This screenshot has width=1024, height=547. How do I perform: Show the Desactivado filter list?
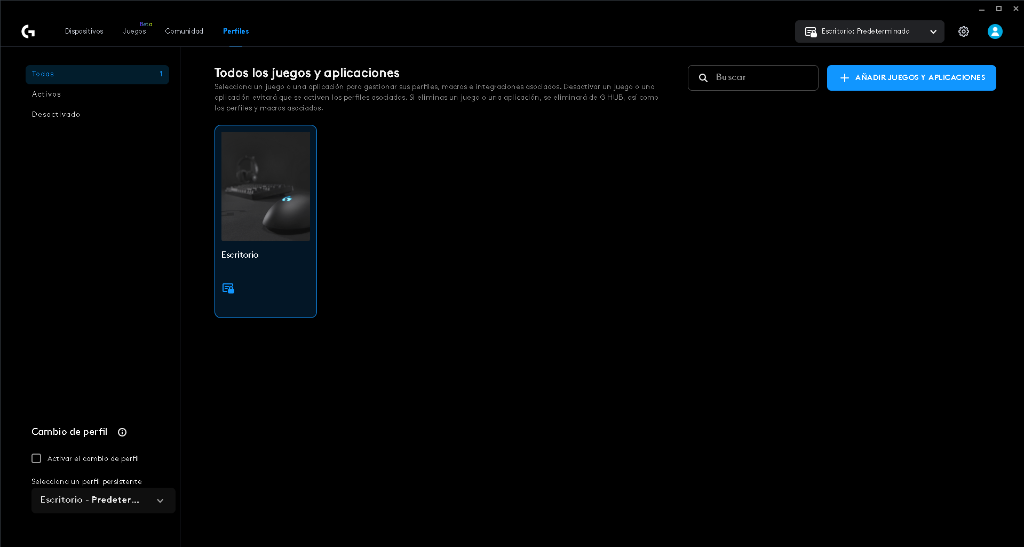(56, 114)
